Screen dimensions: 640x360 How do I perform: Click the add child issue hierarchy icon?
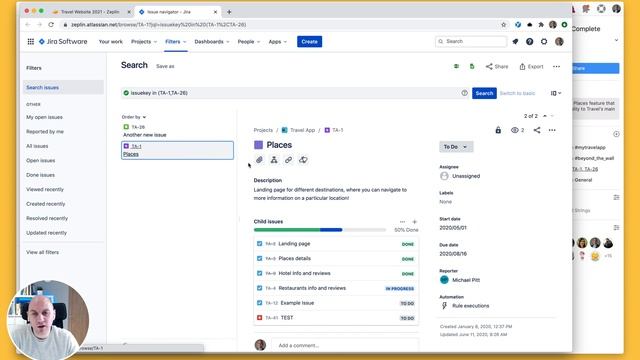[274, 160]
